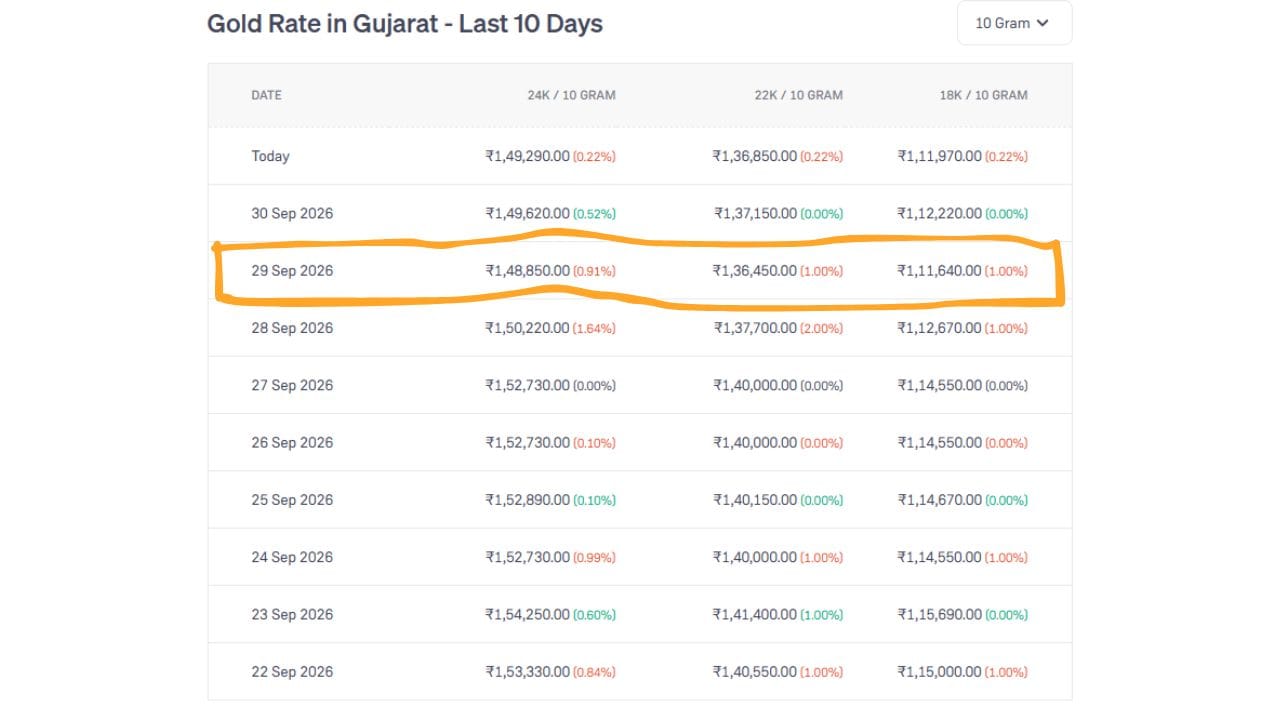Viewport: 1280px width, 720px height.
Task: Click the ₹1,50,220.00 price on 28 Sep
Action: [527, 328]
